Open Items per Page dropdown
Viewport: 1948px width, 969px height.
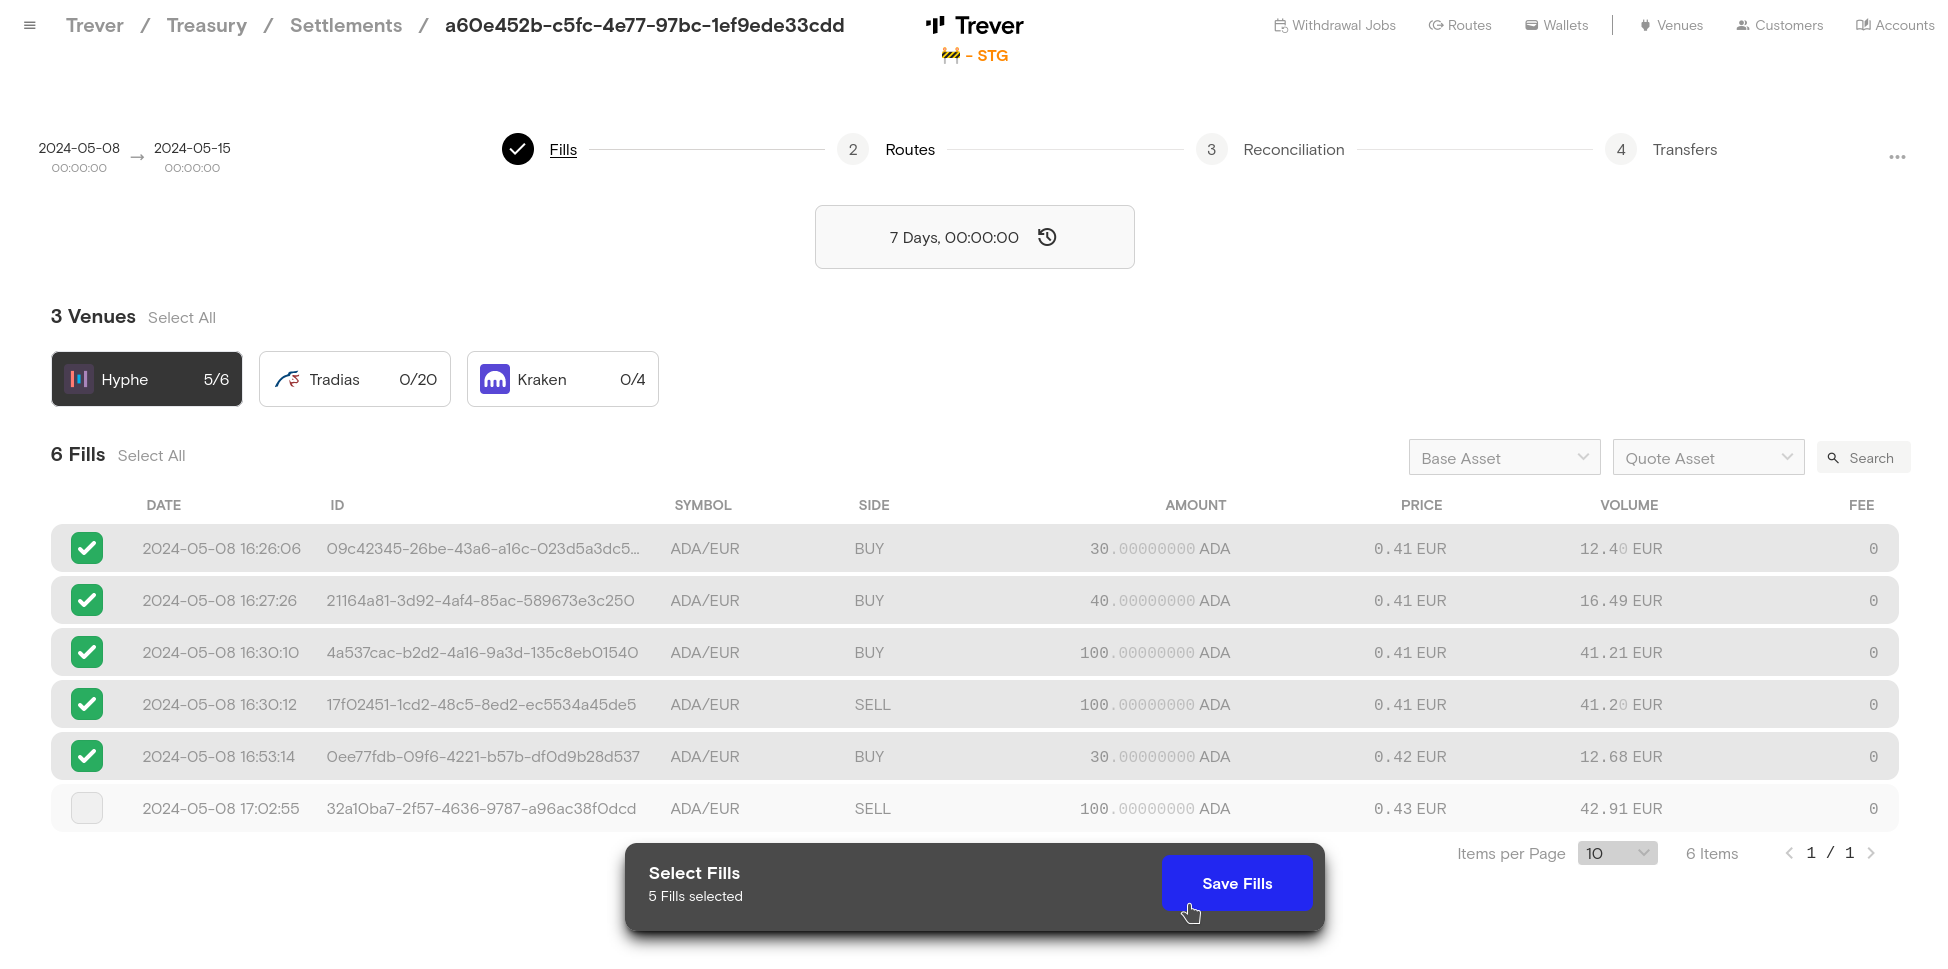pos(1617,853)
